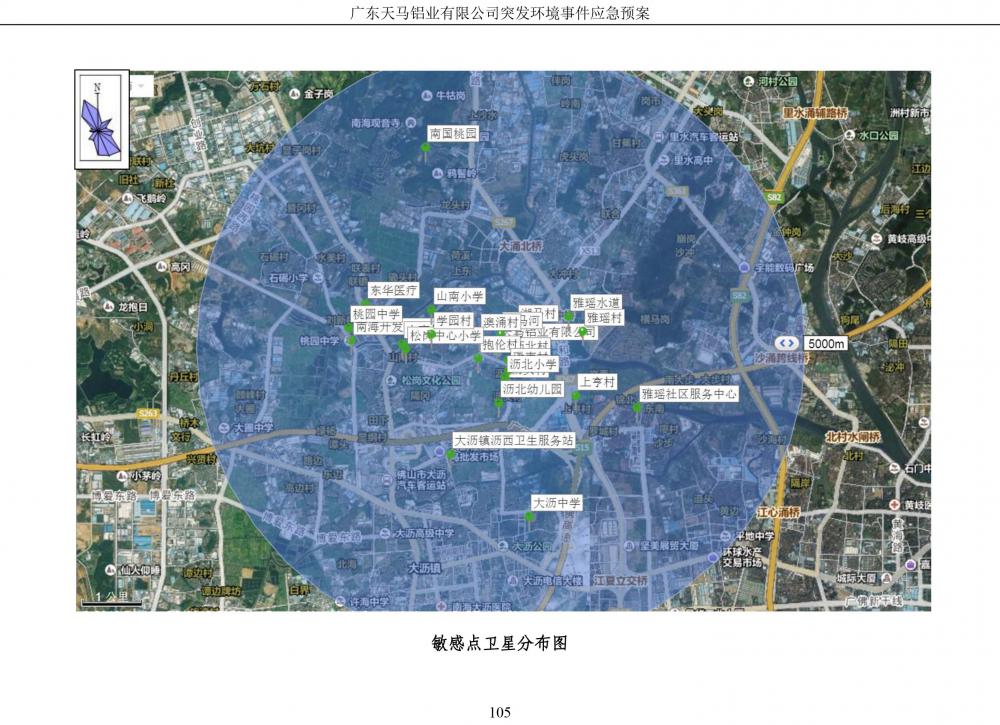Click the wind rose compass diagram
Image resolution: width=1000 pixels, height=725 pixels.
(x=102, y=120)
